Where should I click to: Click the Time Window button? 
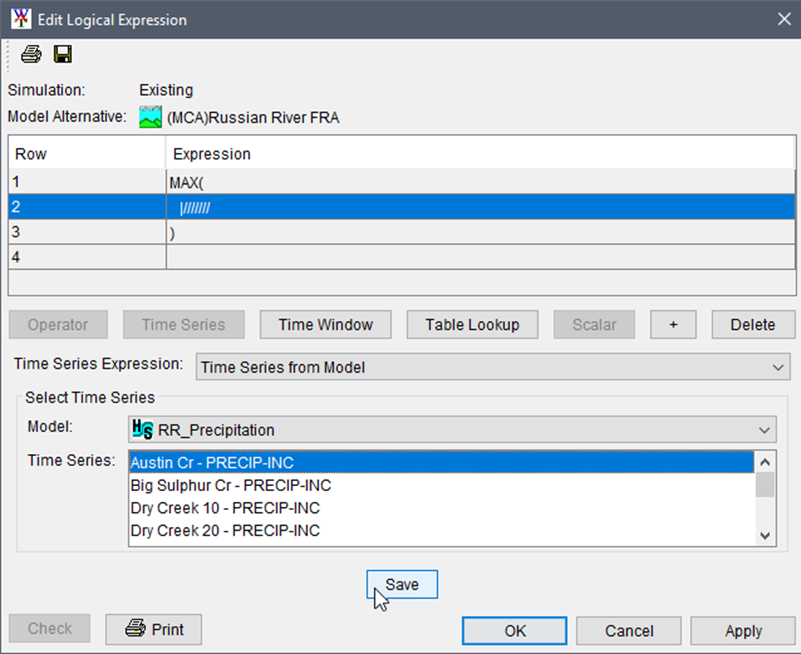328,324
